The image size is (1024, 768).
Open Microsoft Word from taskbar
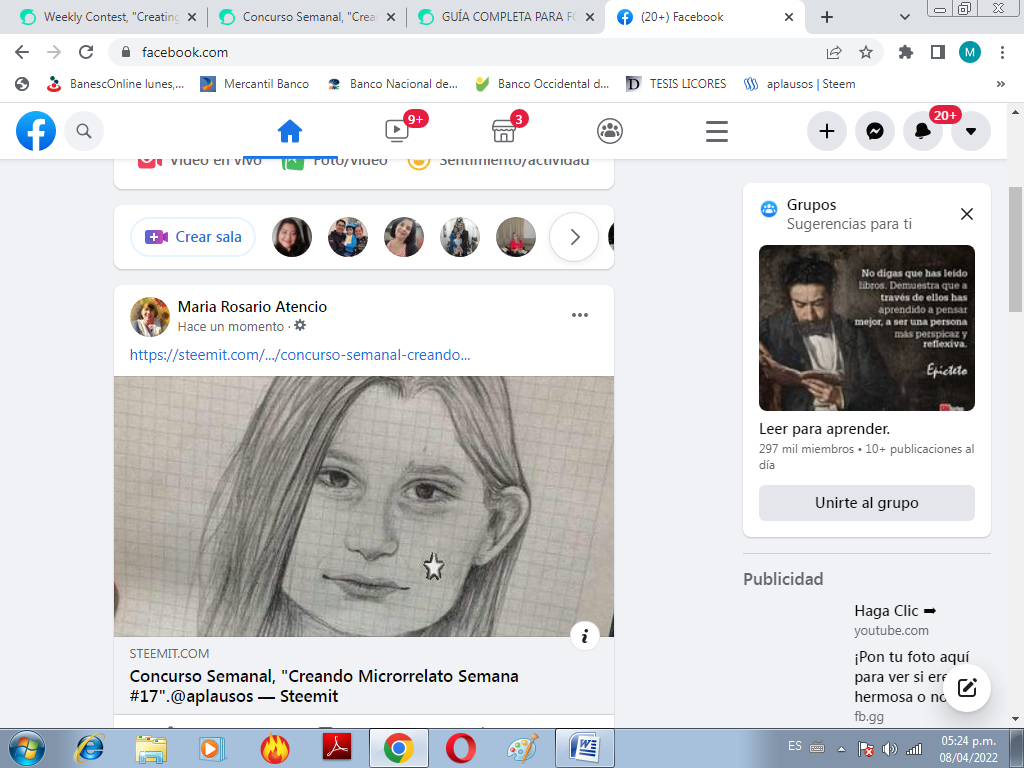tap(584, 748)
